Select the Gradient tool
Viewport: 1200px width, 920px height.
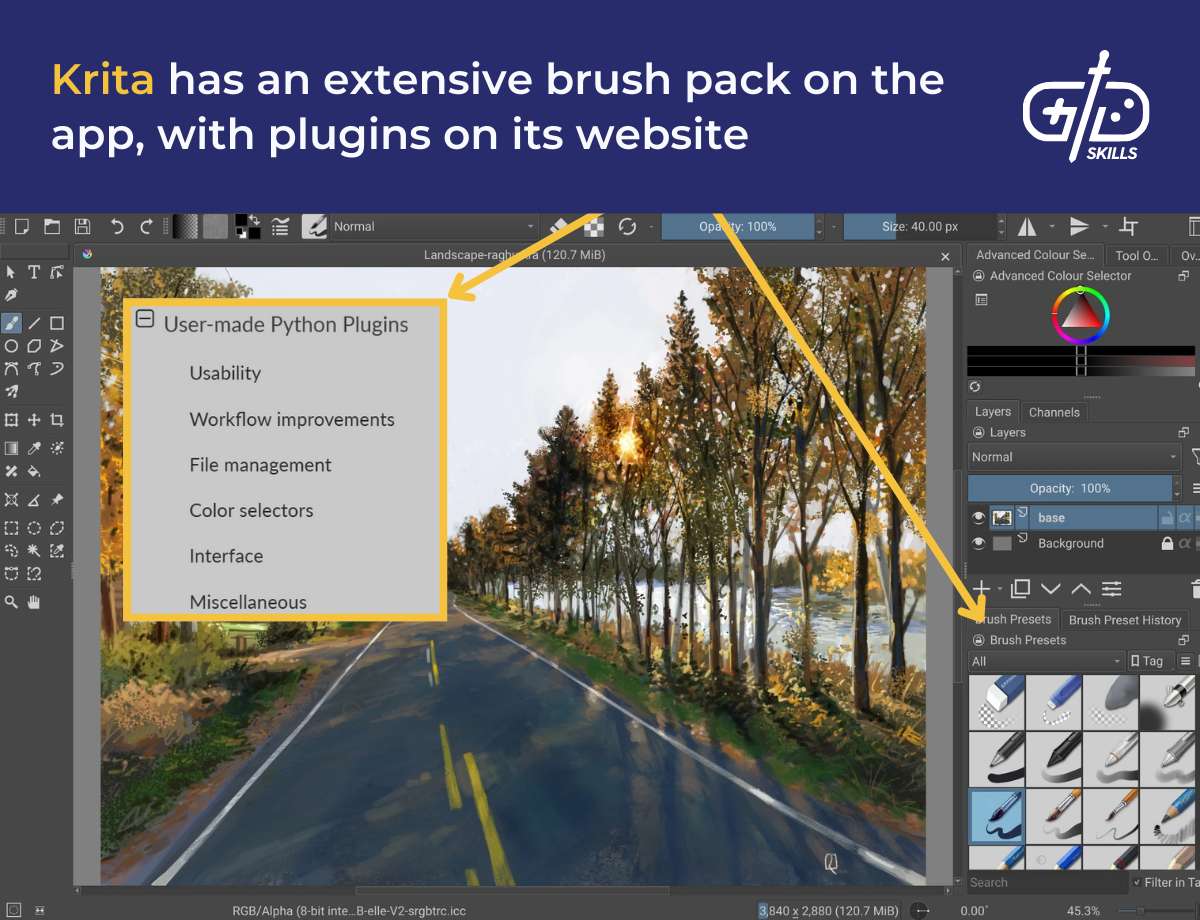(11, 446)
